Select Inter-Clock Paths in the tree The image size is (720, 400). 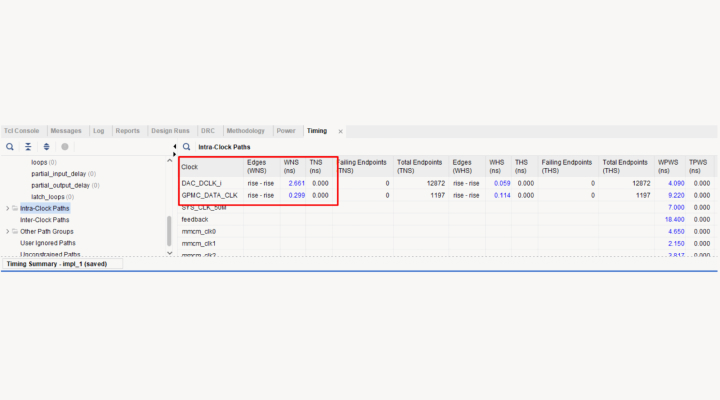[45, 220]
